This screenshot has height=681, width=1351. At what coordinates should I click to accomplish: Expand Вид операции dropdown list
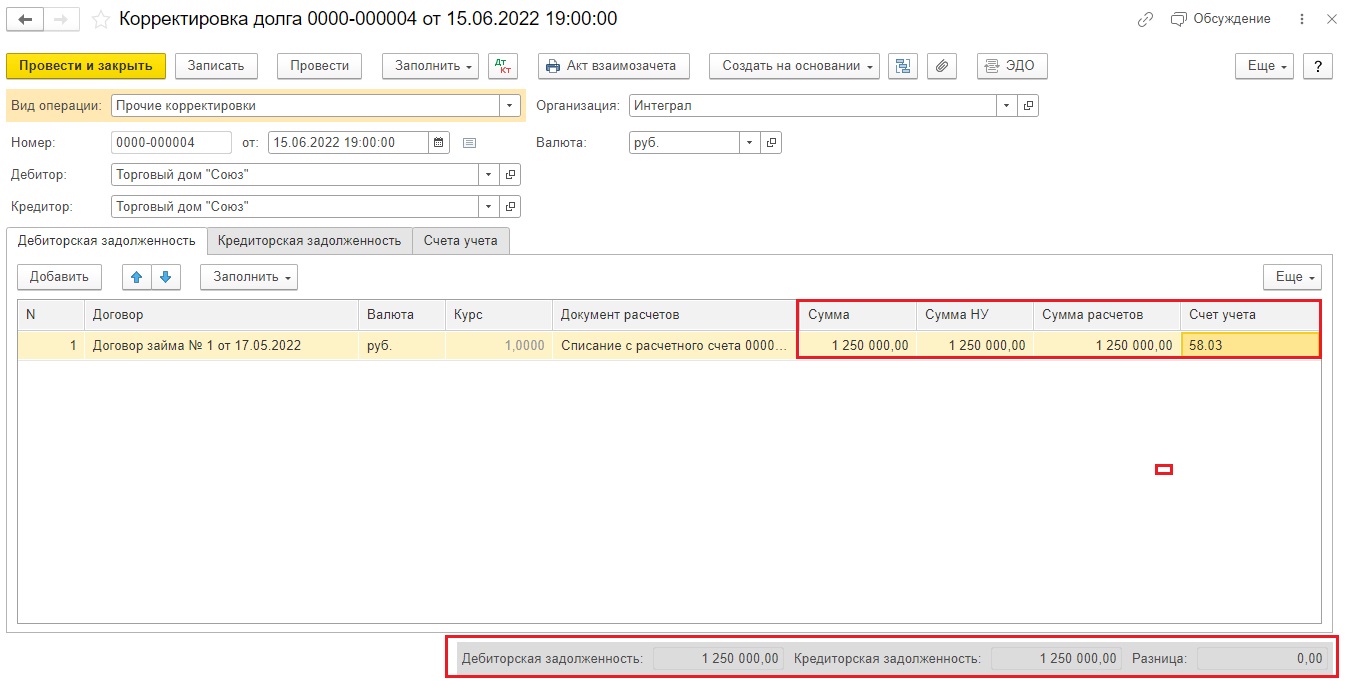click(510, 105)
